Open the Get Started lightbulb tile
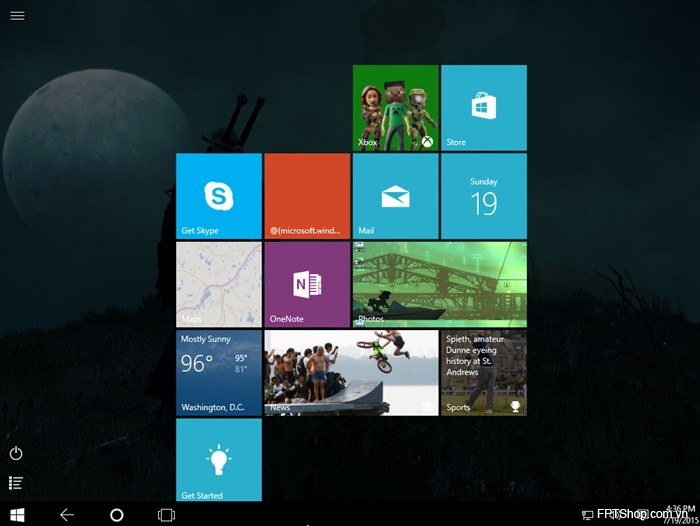The image size is (700, 526). 219,459
